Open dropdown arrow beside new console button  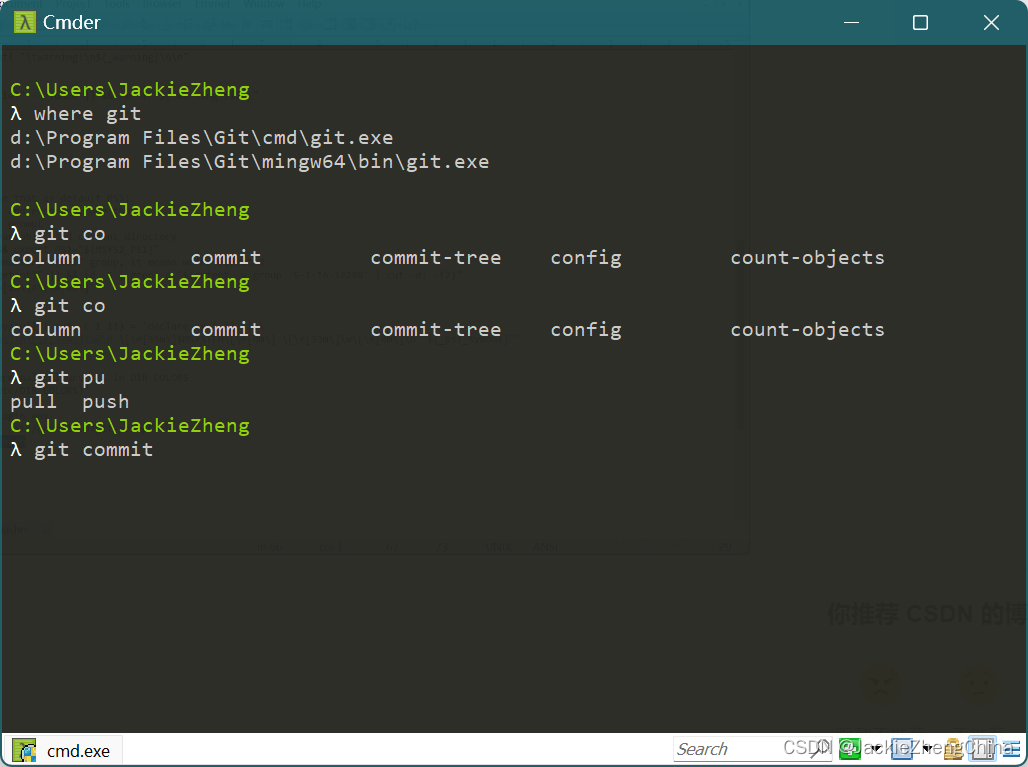point(877,749)
